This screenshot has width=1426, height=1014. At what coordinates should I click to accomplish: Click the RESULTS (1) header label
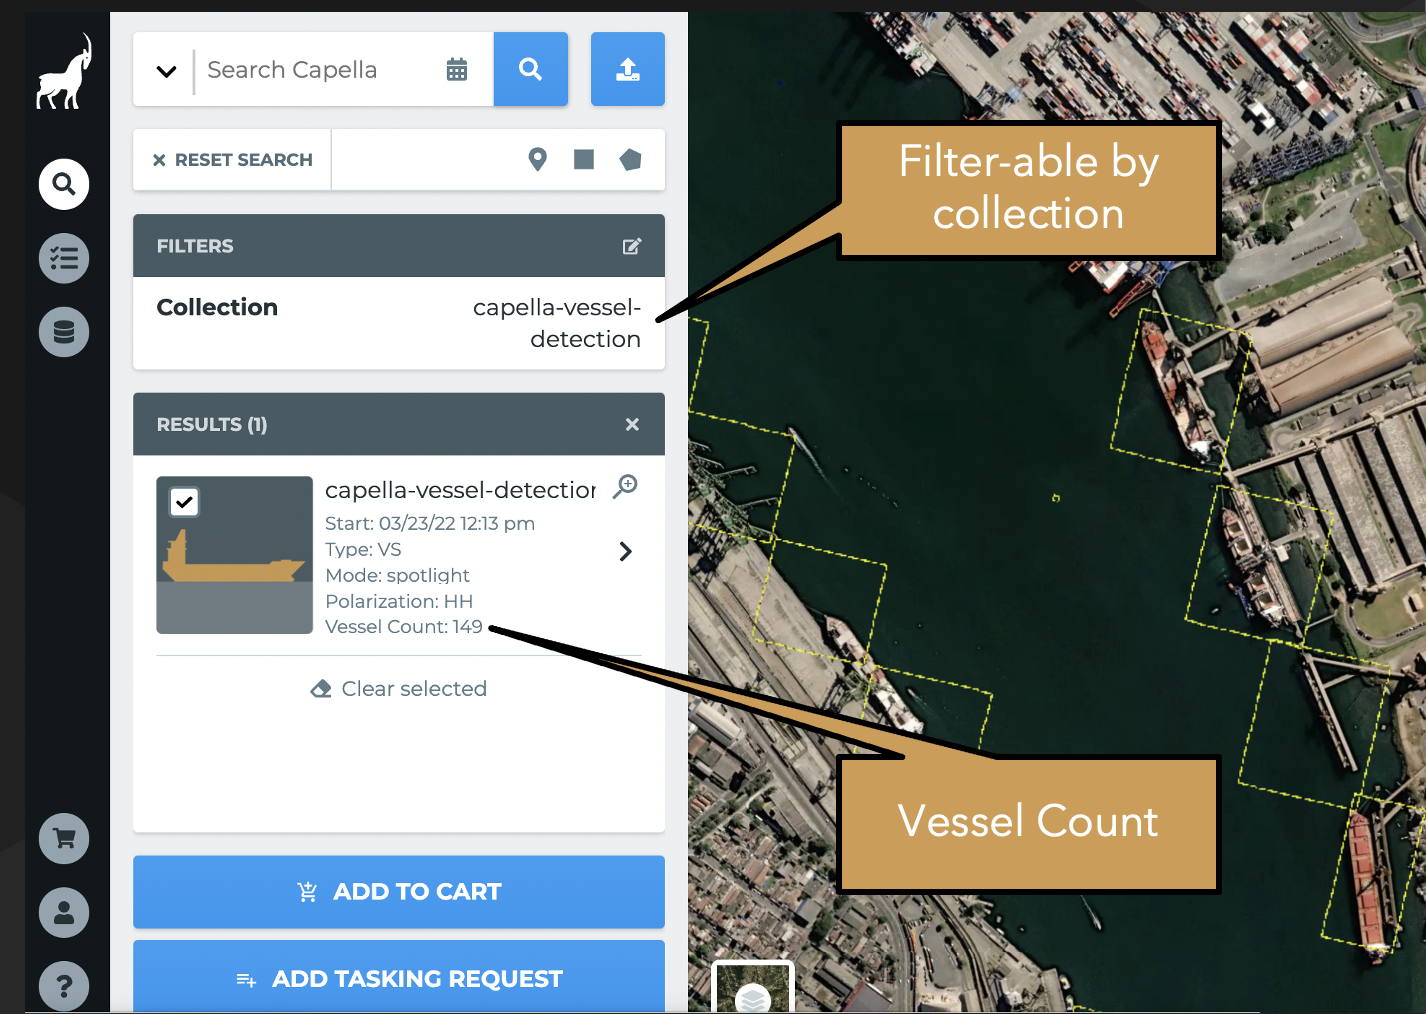(x=212, y=424)
